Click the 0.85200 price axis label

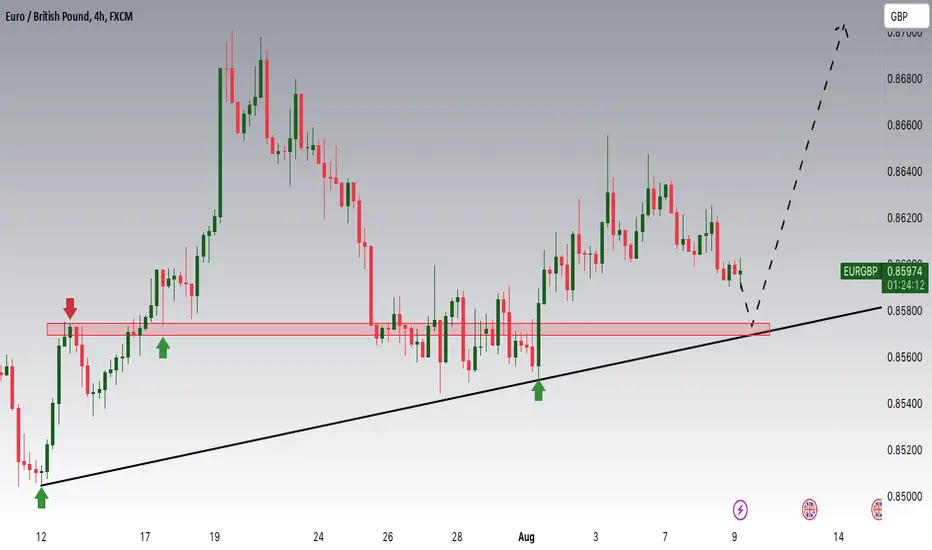(905, 450)
